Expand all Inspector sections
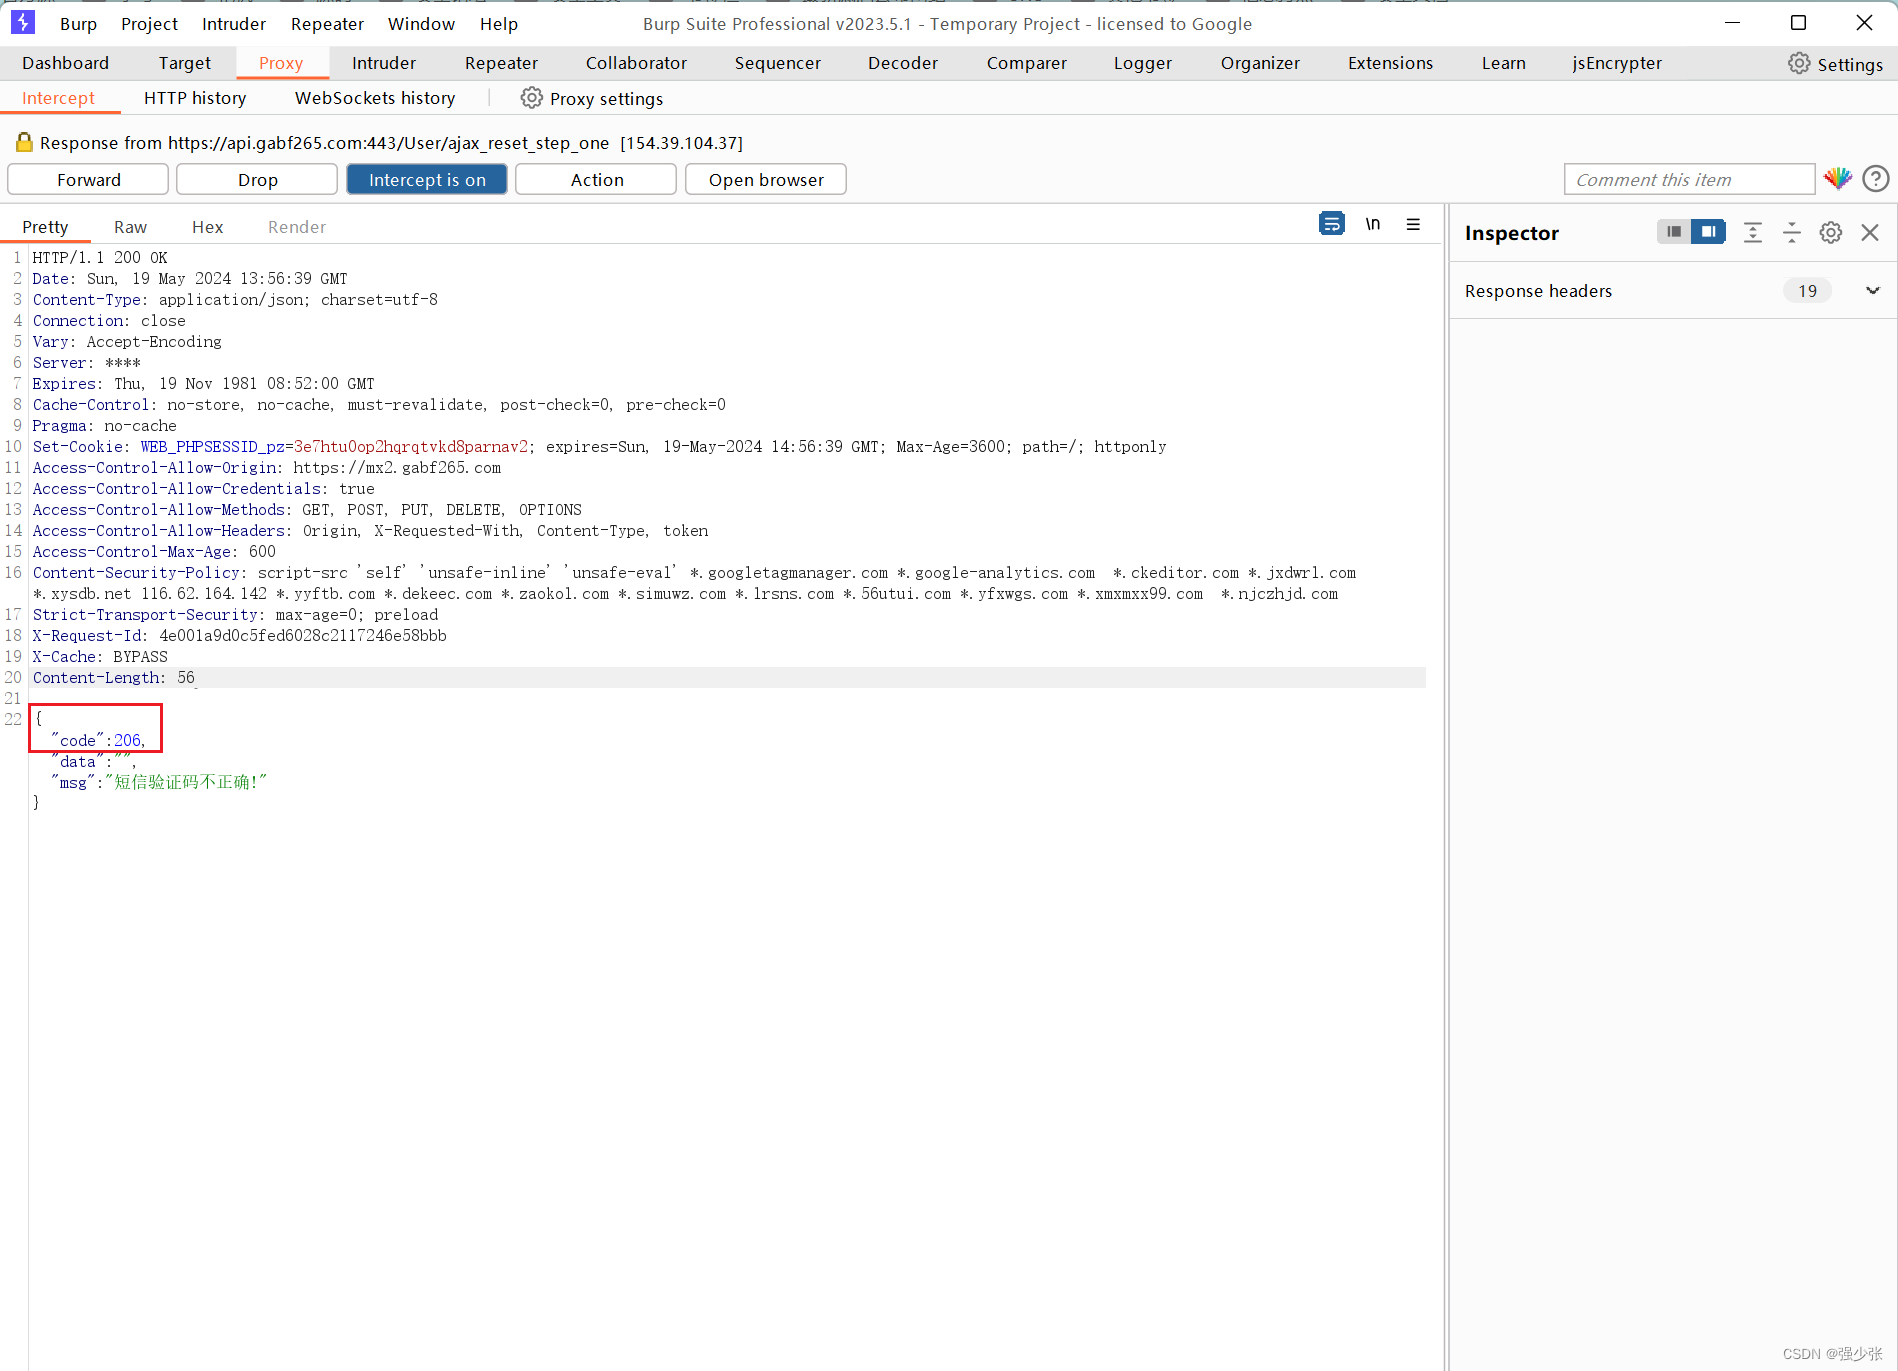 click(1753, 232)
